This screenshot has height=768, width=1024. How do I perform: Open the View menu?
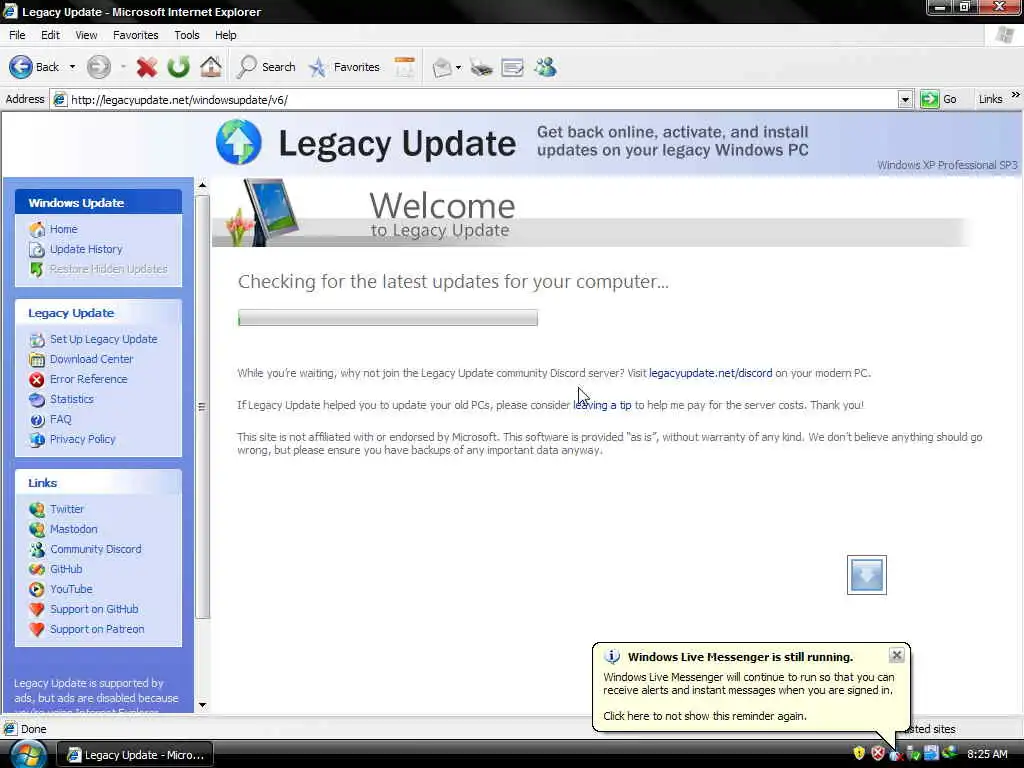[86, 35]
